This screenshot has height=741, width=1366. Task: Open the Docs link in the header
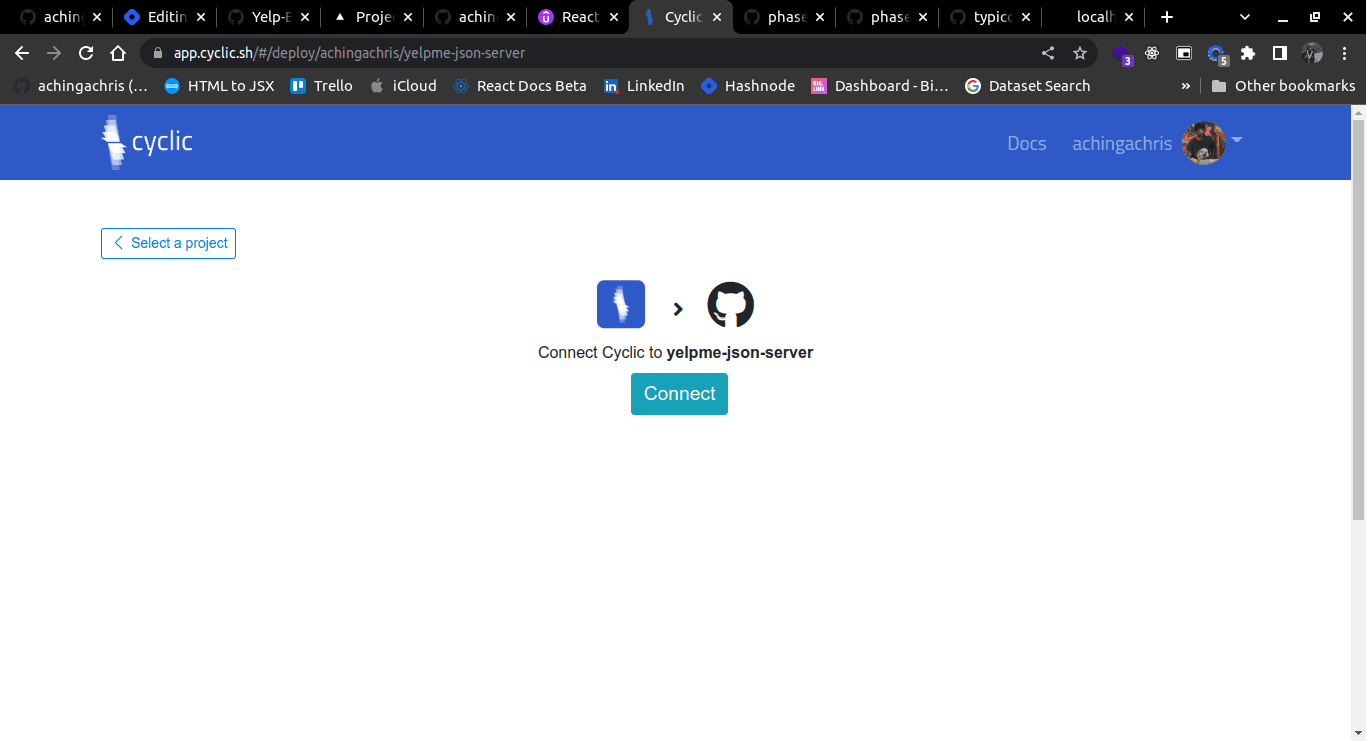coord(1027,143)
